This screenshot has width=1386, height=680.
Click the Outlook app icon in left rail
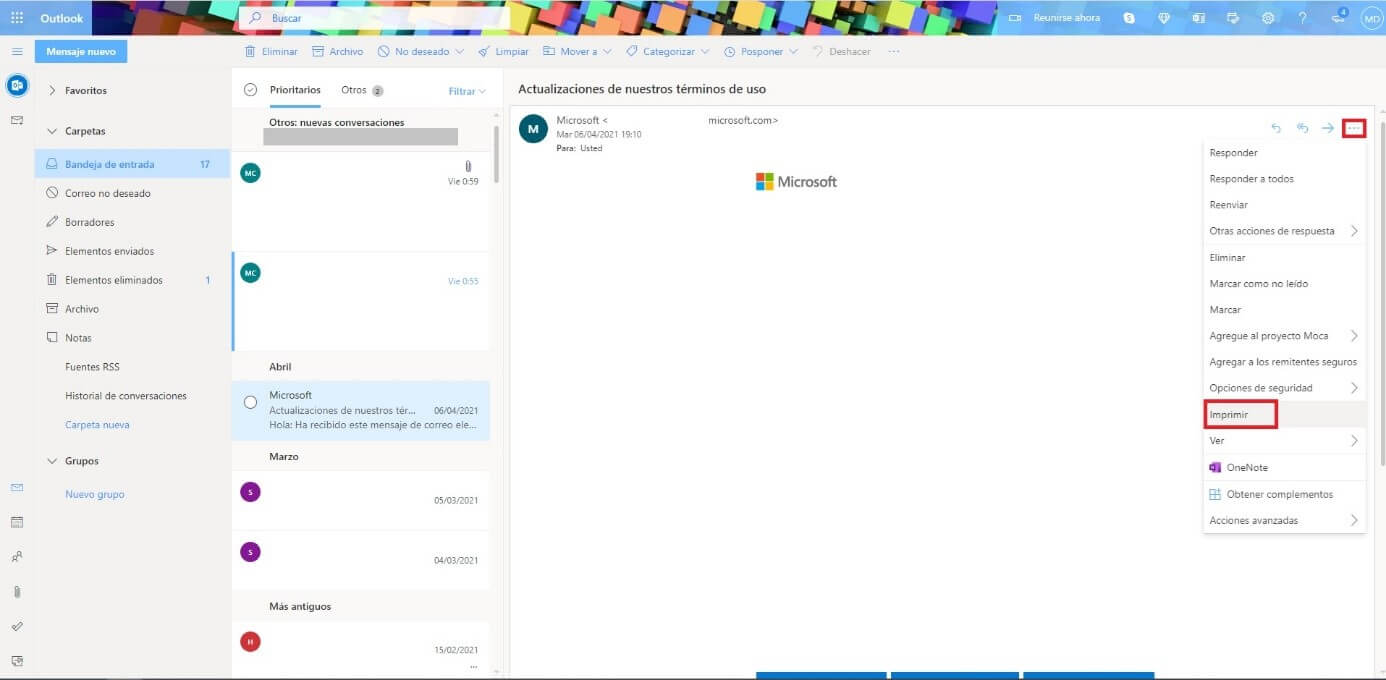[x=17, y=85]
